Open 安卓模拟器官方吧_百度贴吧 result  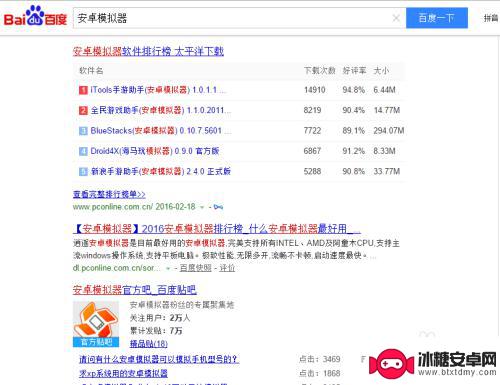point(135,290)
